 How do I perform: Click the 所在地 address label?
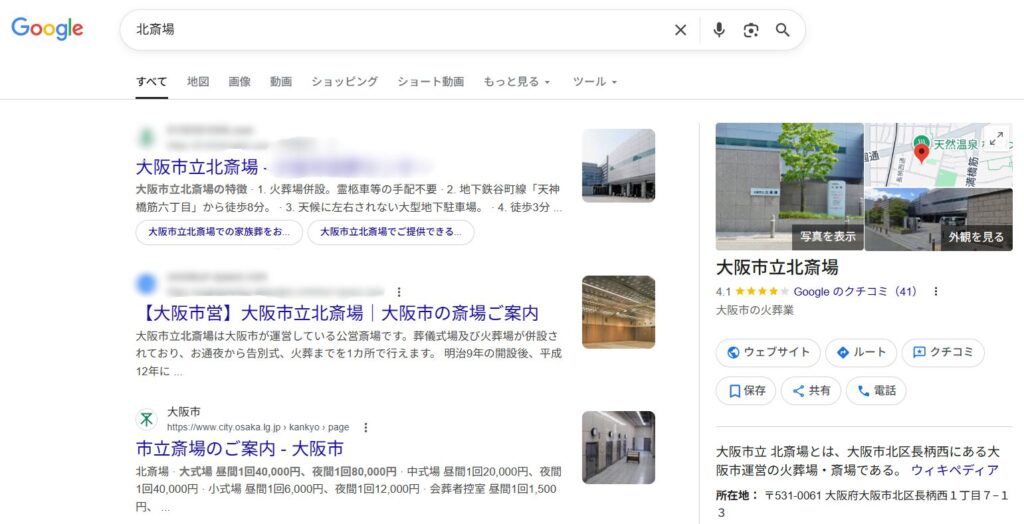(737, 495)
